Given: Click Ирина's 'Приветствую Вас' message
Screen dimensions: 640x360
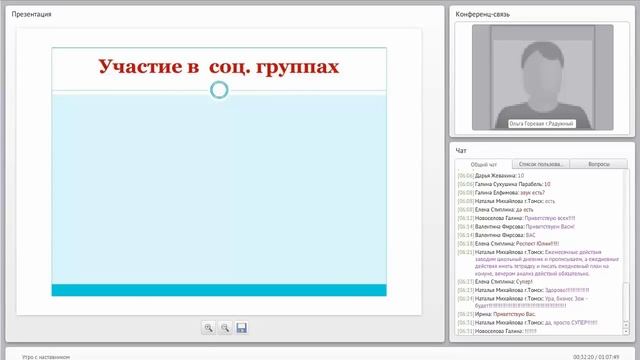Looking at the screenshot, I should 496,314.
